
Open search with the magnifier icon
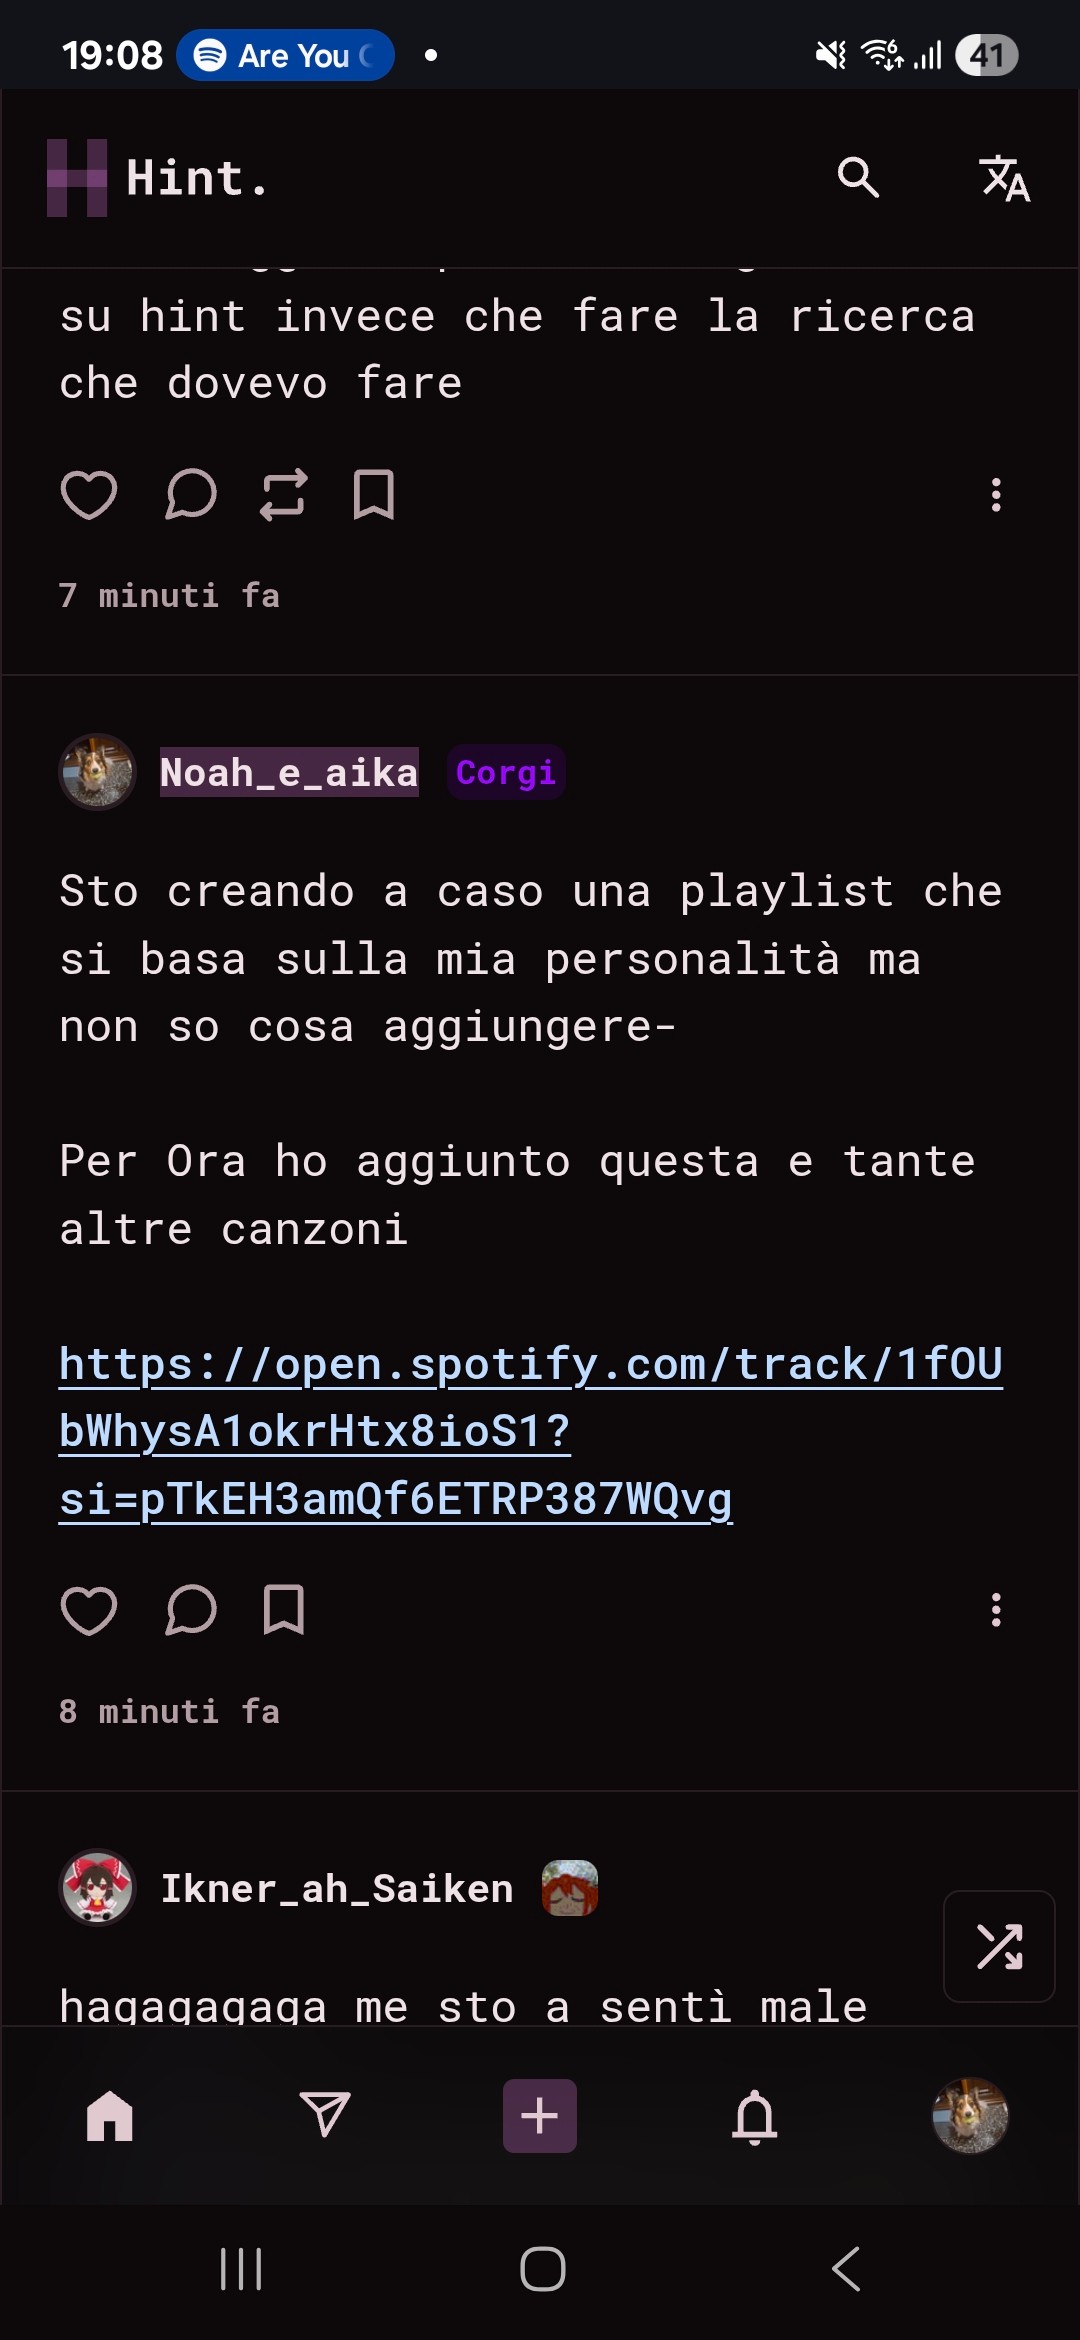858,178
